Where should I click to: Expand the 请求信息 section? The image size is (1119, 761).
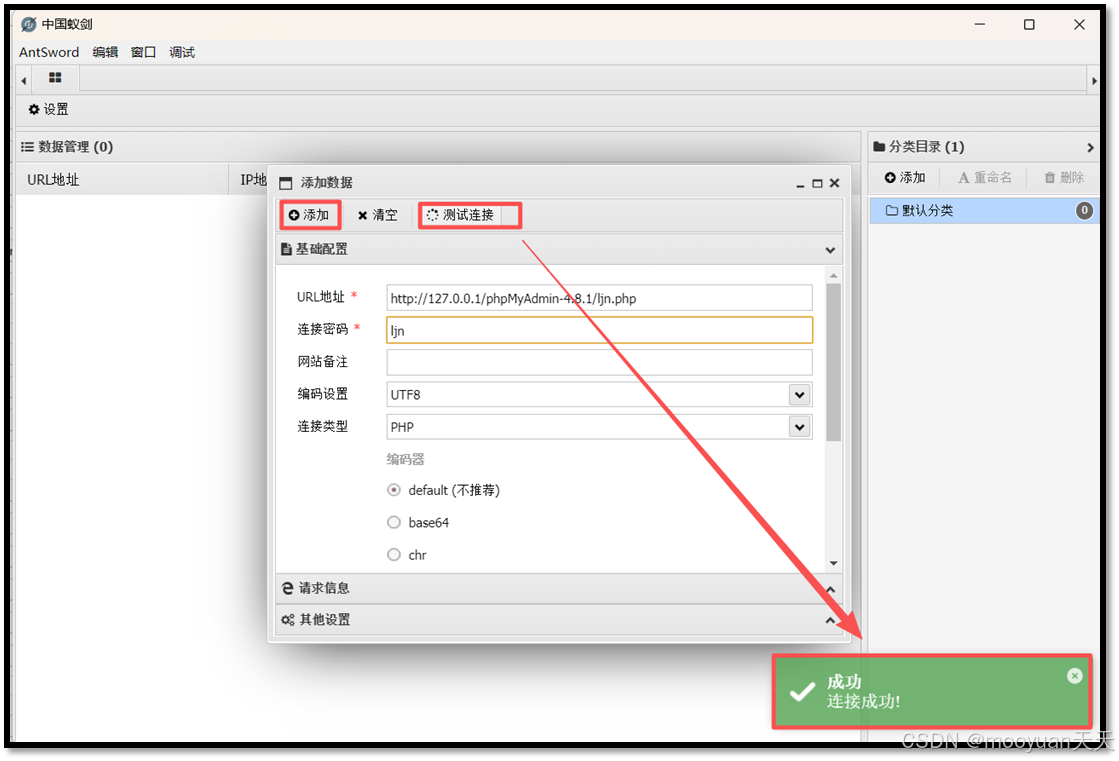point(559,588)
